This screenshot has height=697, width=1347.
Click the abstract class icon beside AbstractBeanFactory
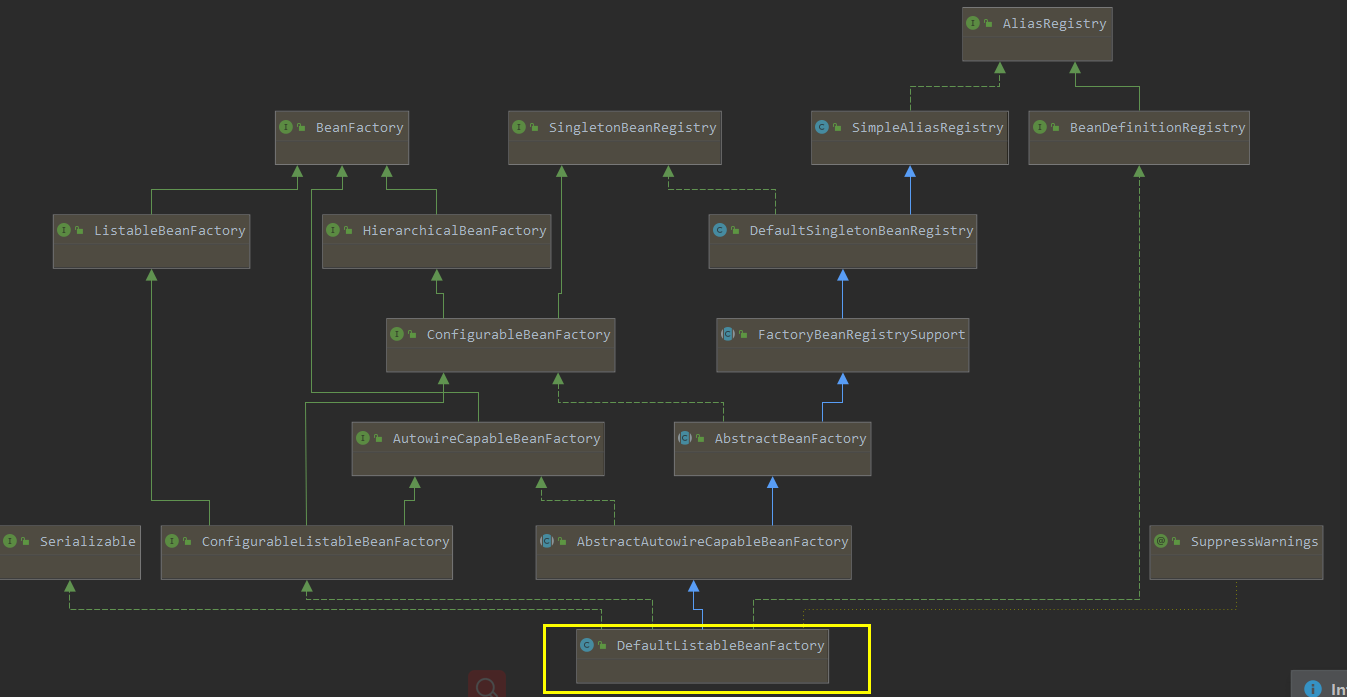(685, 438)
